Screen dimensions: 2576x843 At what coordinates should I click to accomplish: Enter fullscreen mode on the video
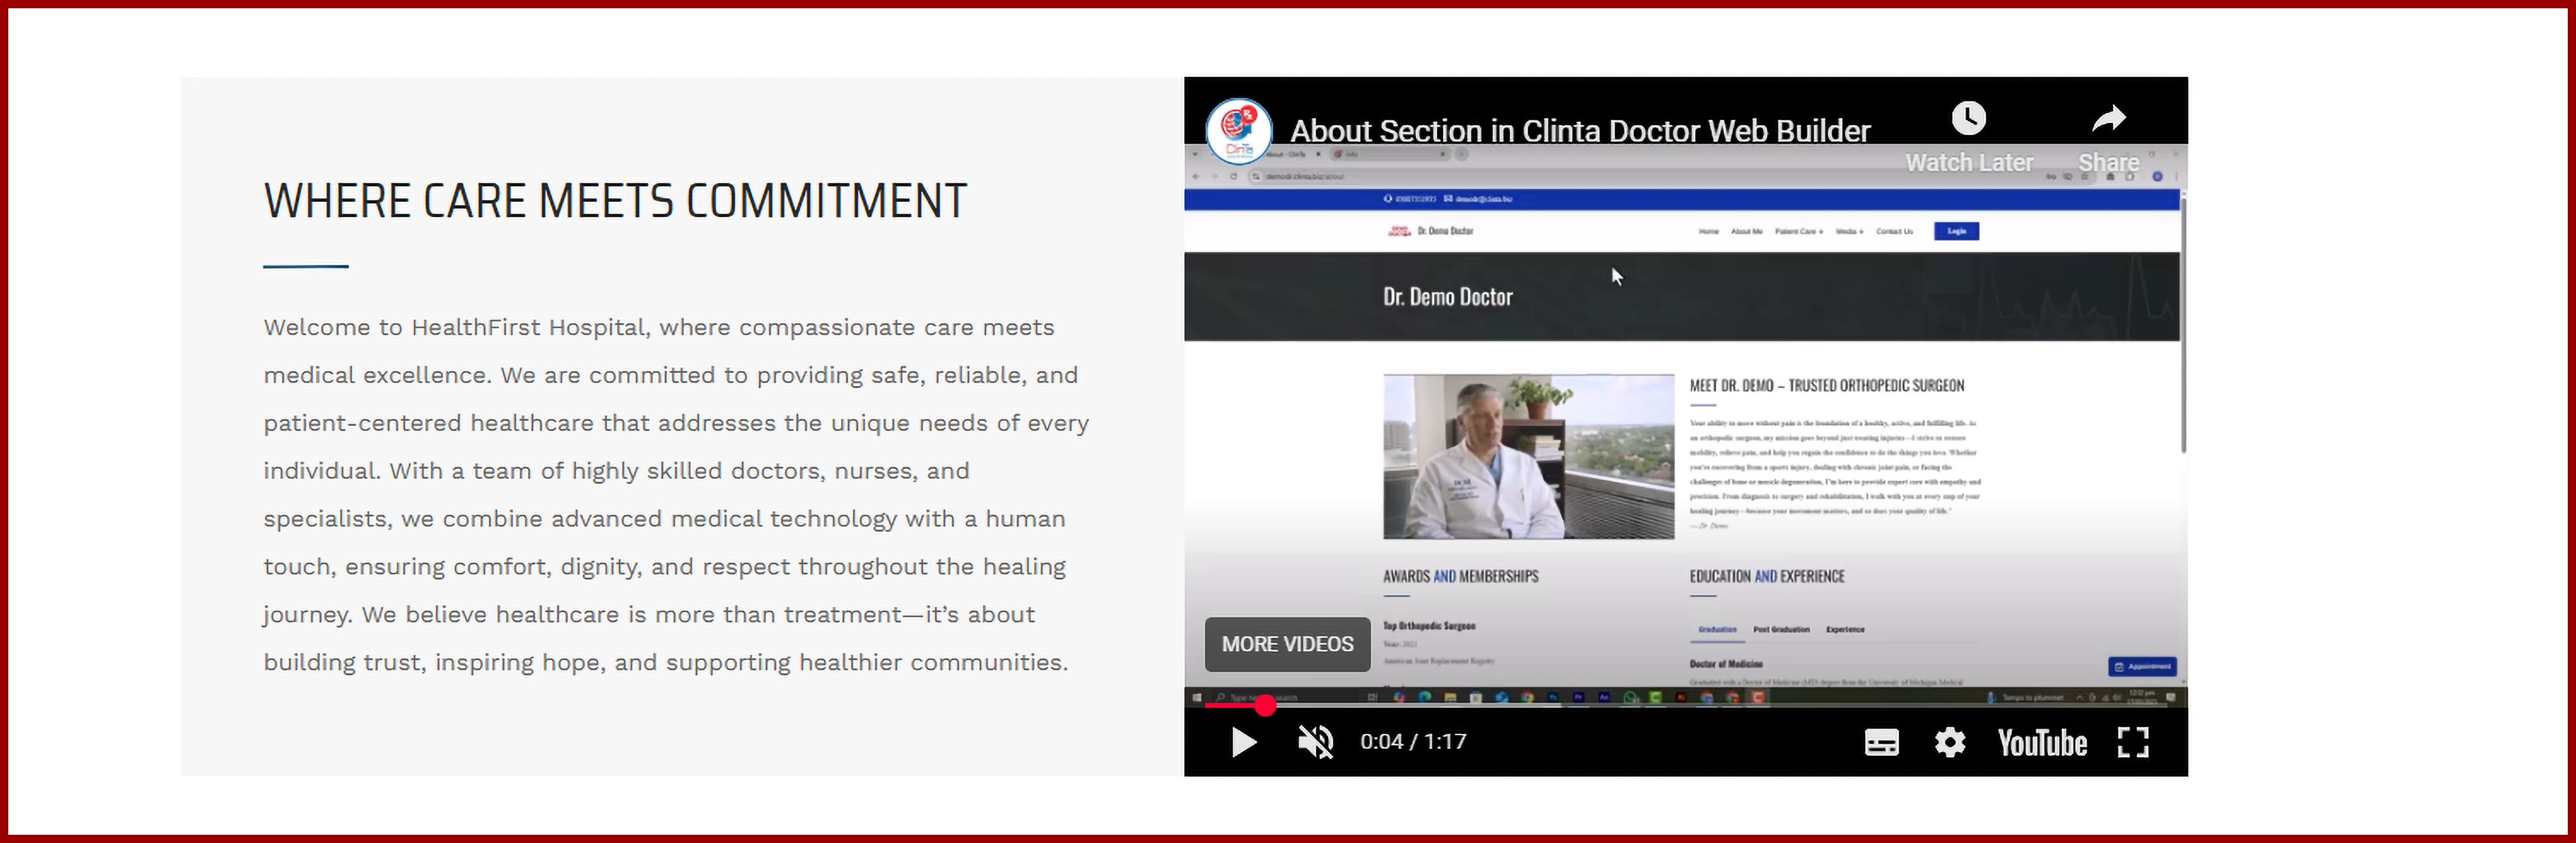click(x=2132, y=742)
